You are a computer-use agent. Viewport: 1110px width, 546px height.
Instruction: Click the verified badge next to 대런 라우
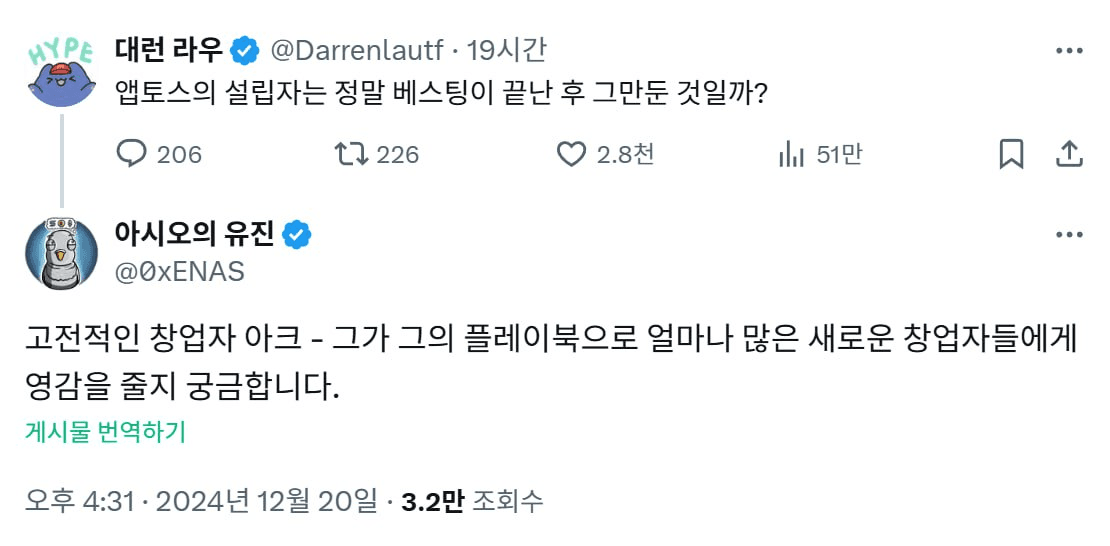pos(244,49)
